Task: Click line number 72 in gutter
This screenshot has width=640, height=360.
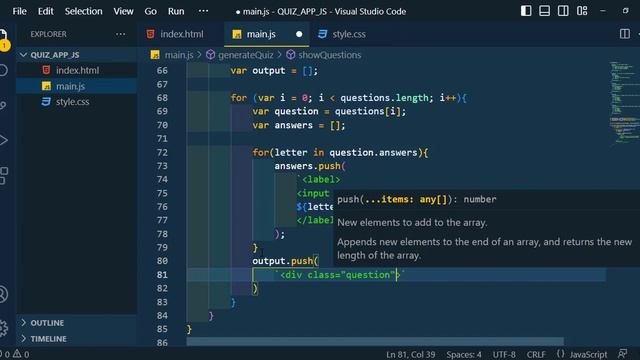Action: click(162, 153)
